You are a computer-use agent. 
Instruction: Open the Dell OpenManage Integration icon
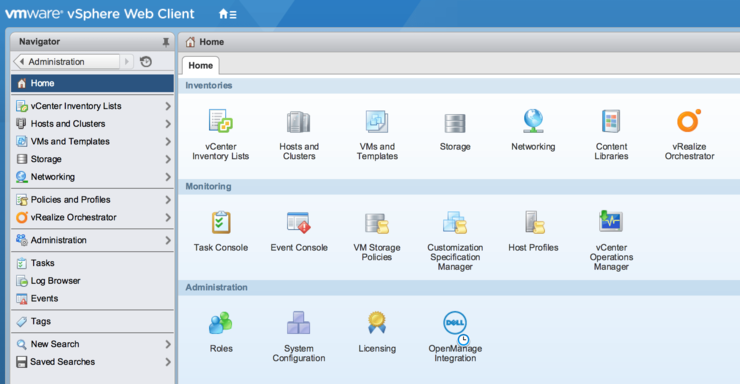[455, 324]
